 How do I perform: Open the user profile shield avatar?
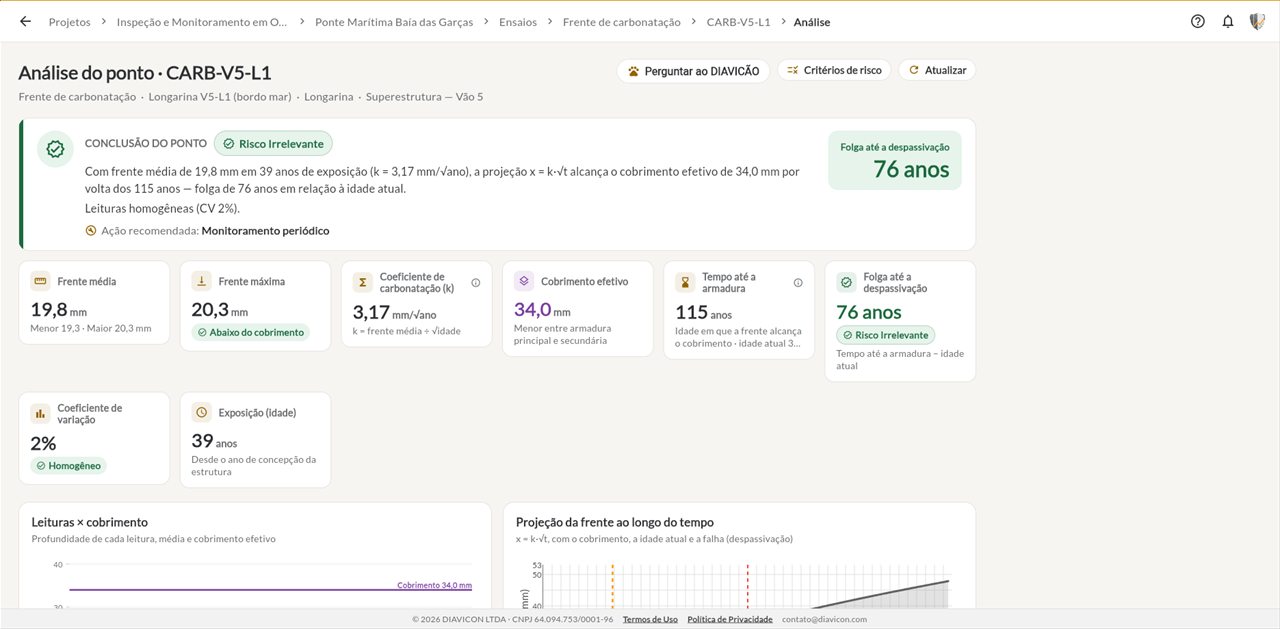click(x=1257, y=21)
